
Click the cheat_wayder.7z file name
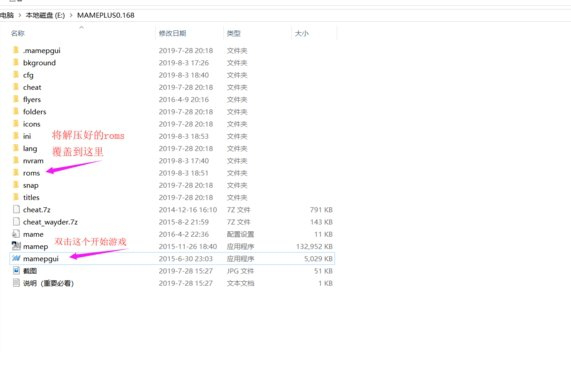point(50,222)
